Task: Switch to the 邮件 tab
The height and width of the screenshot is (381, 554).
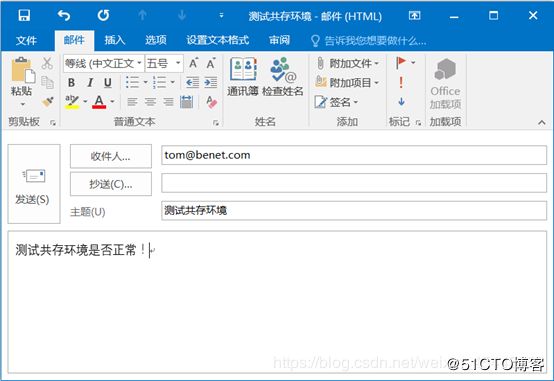Action: [x=74, y=40]
